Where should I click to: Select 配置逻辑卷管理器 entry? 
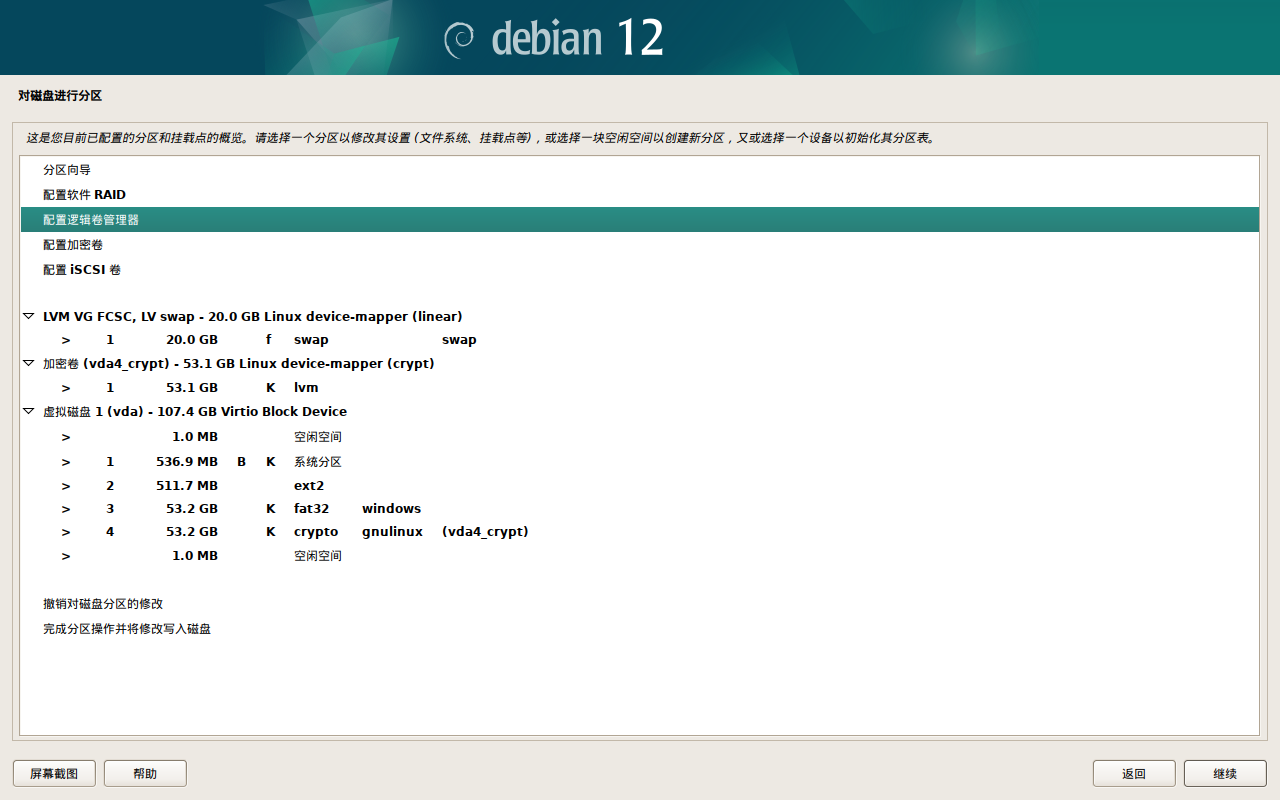(639, 220)
